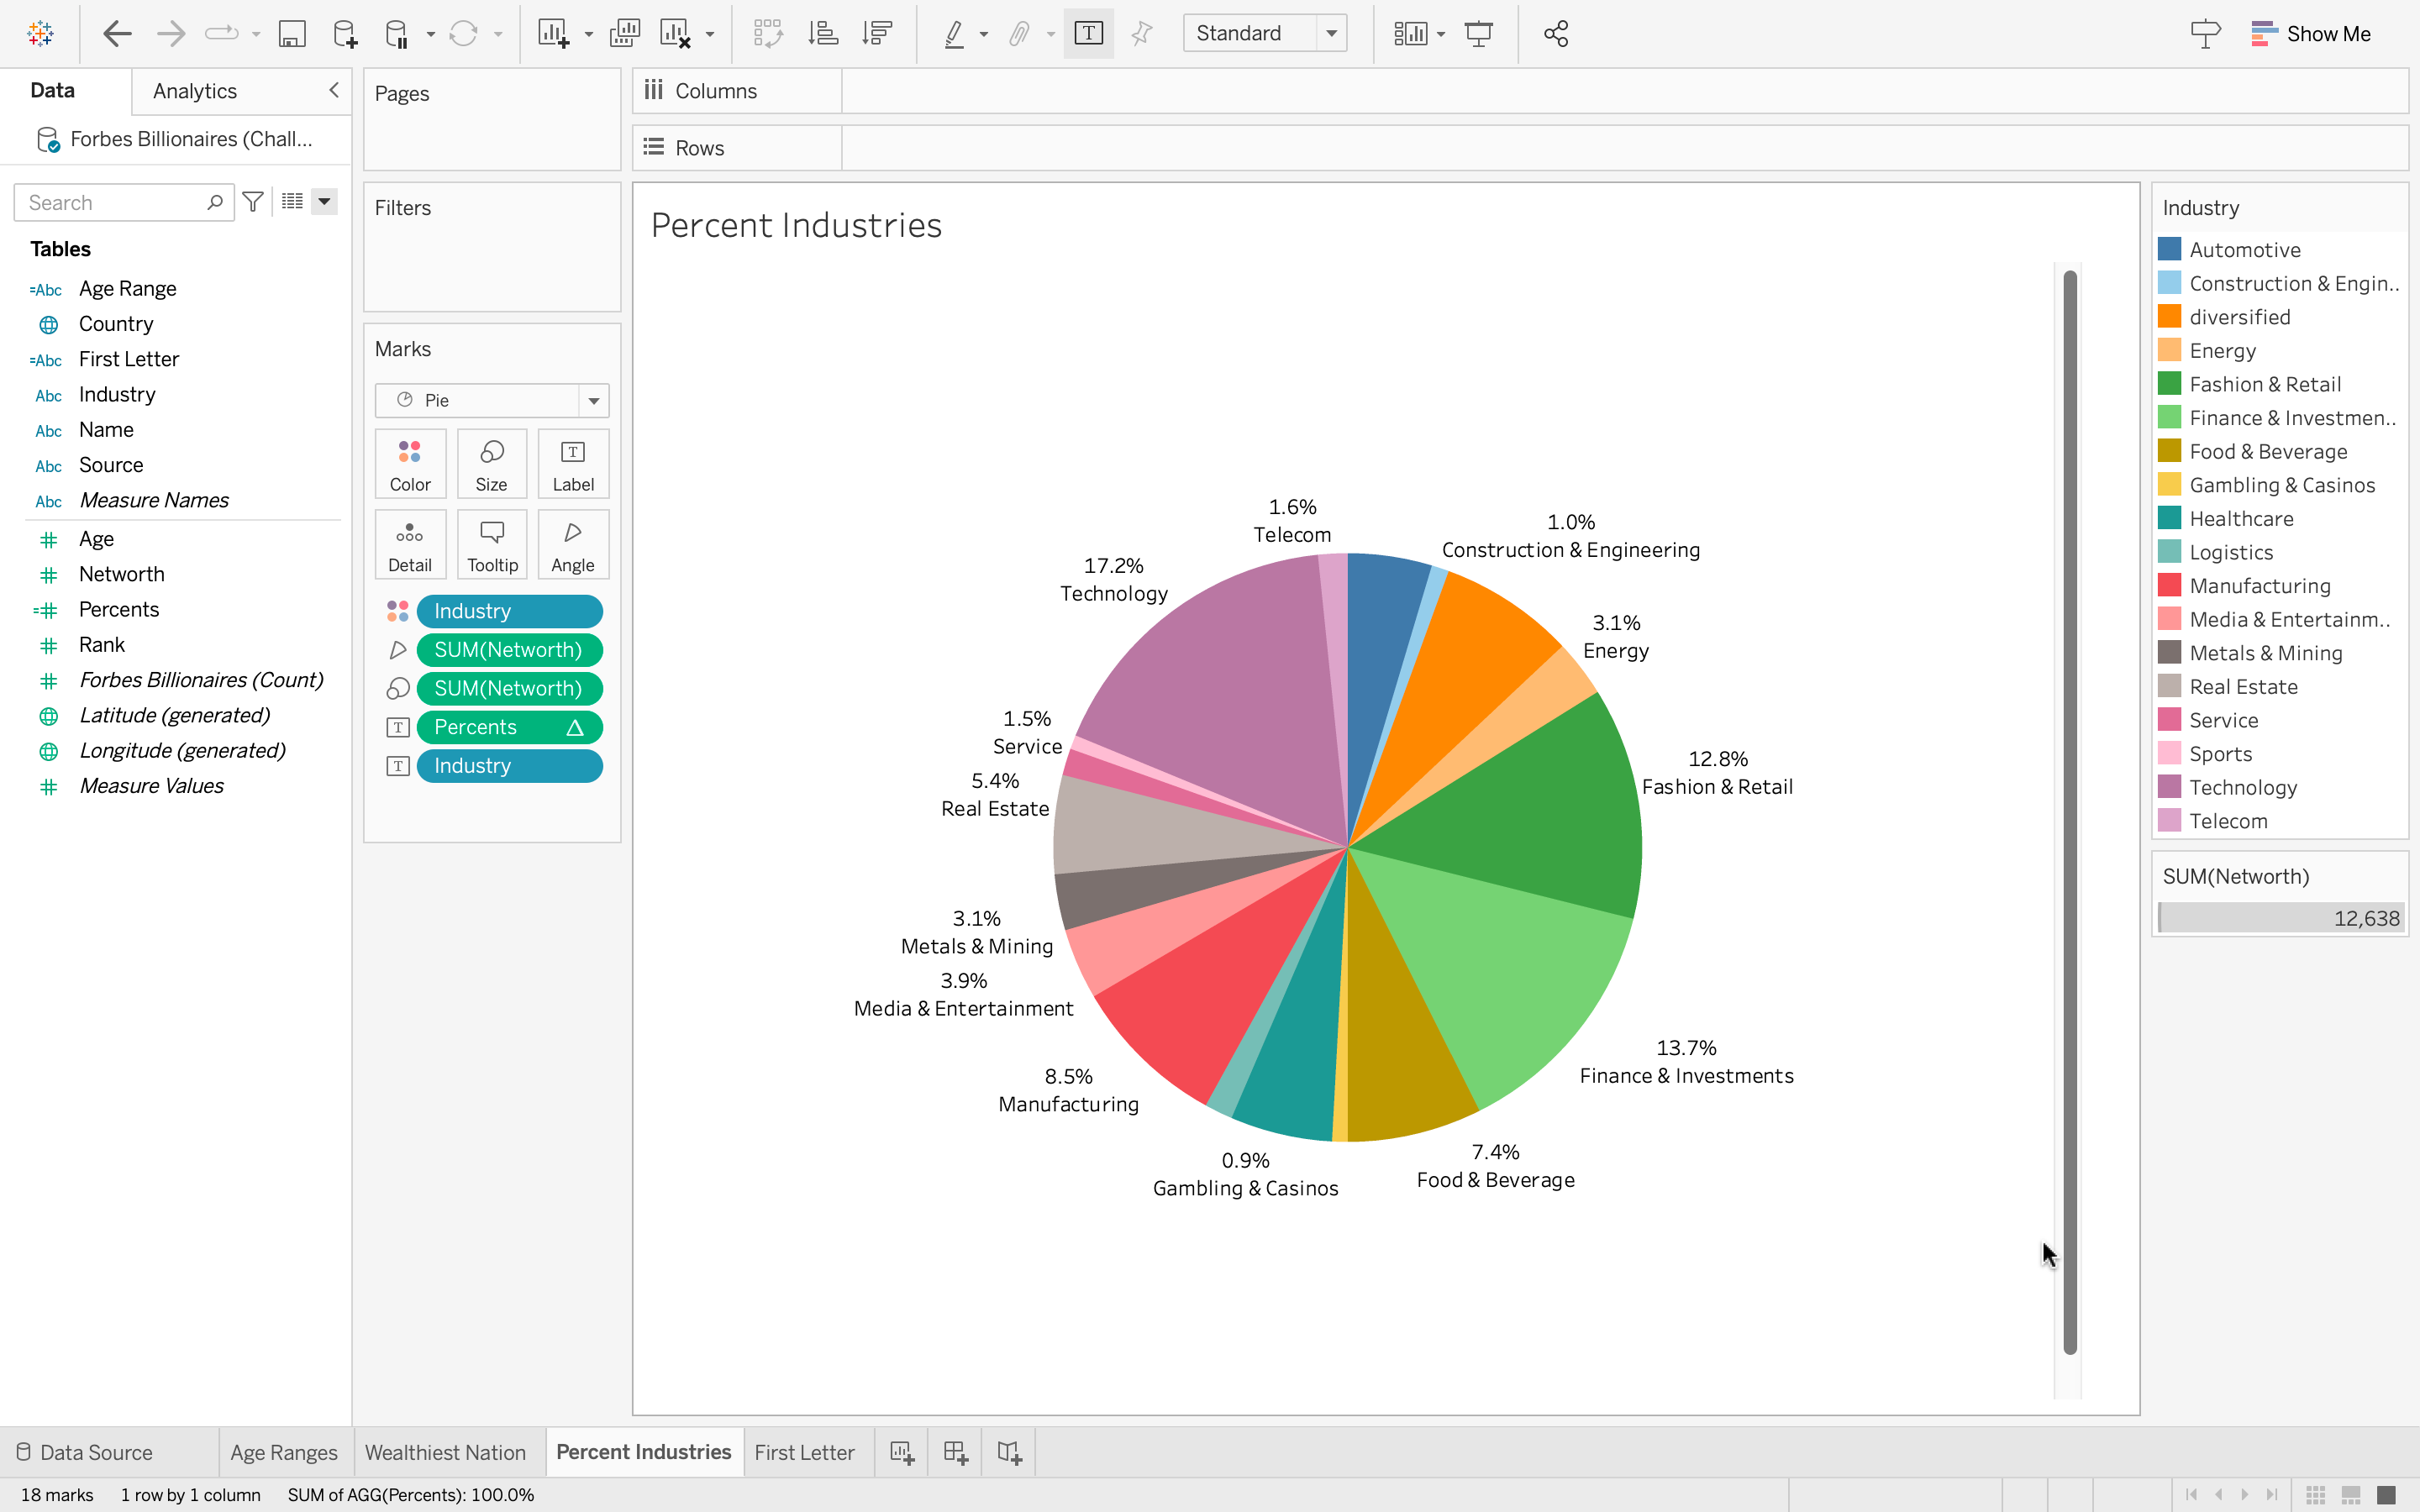Viewport: 2420px width, 1512px height.
Task: Click the Swap Rows and Columns icon
Action: pos(767,34)
